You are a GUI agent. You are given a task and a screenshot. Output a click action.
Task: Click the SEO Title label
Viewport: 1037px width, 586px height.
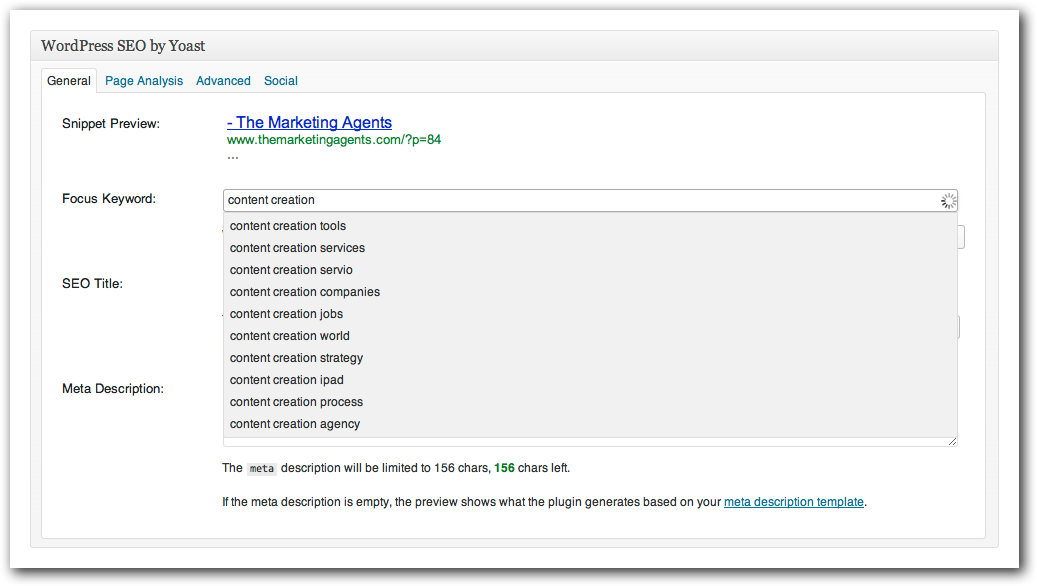[93, 284]
